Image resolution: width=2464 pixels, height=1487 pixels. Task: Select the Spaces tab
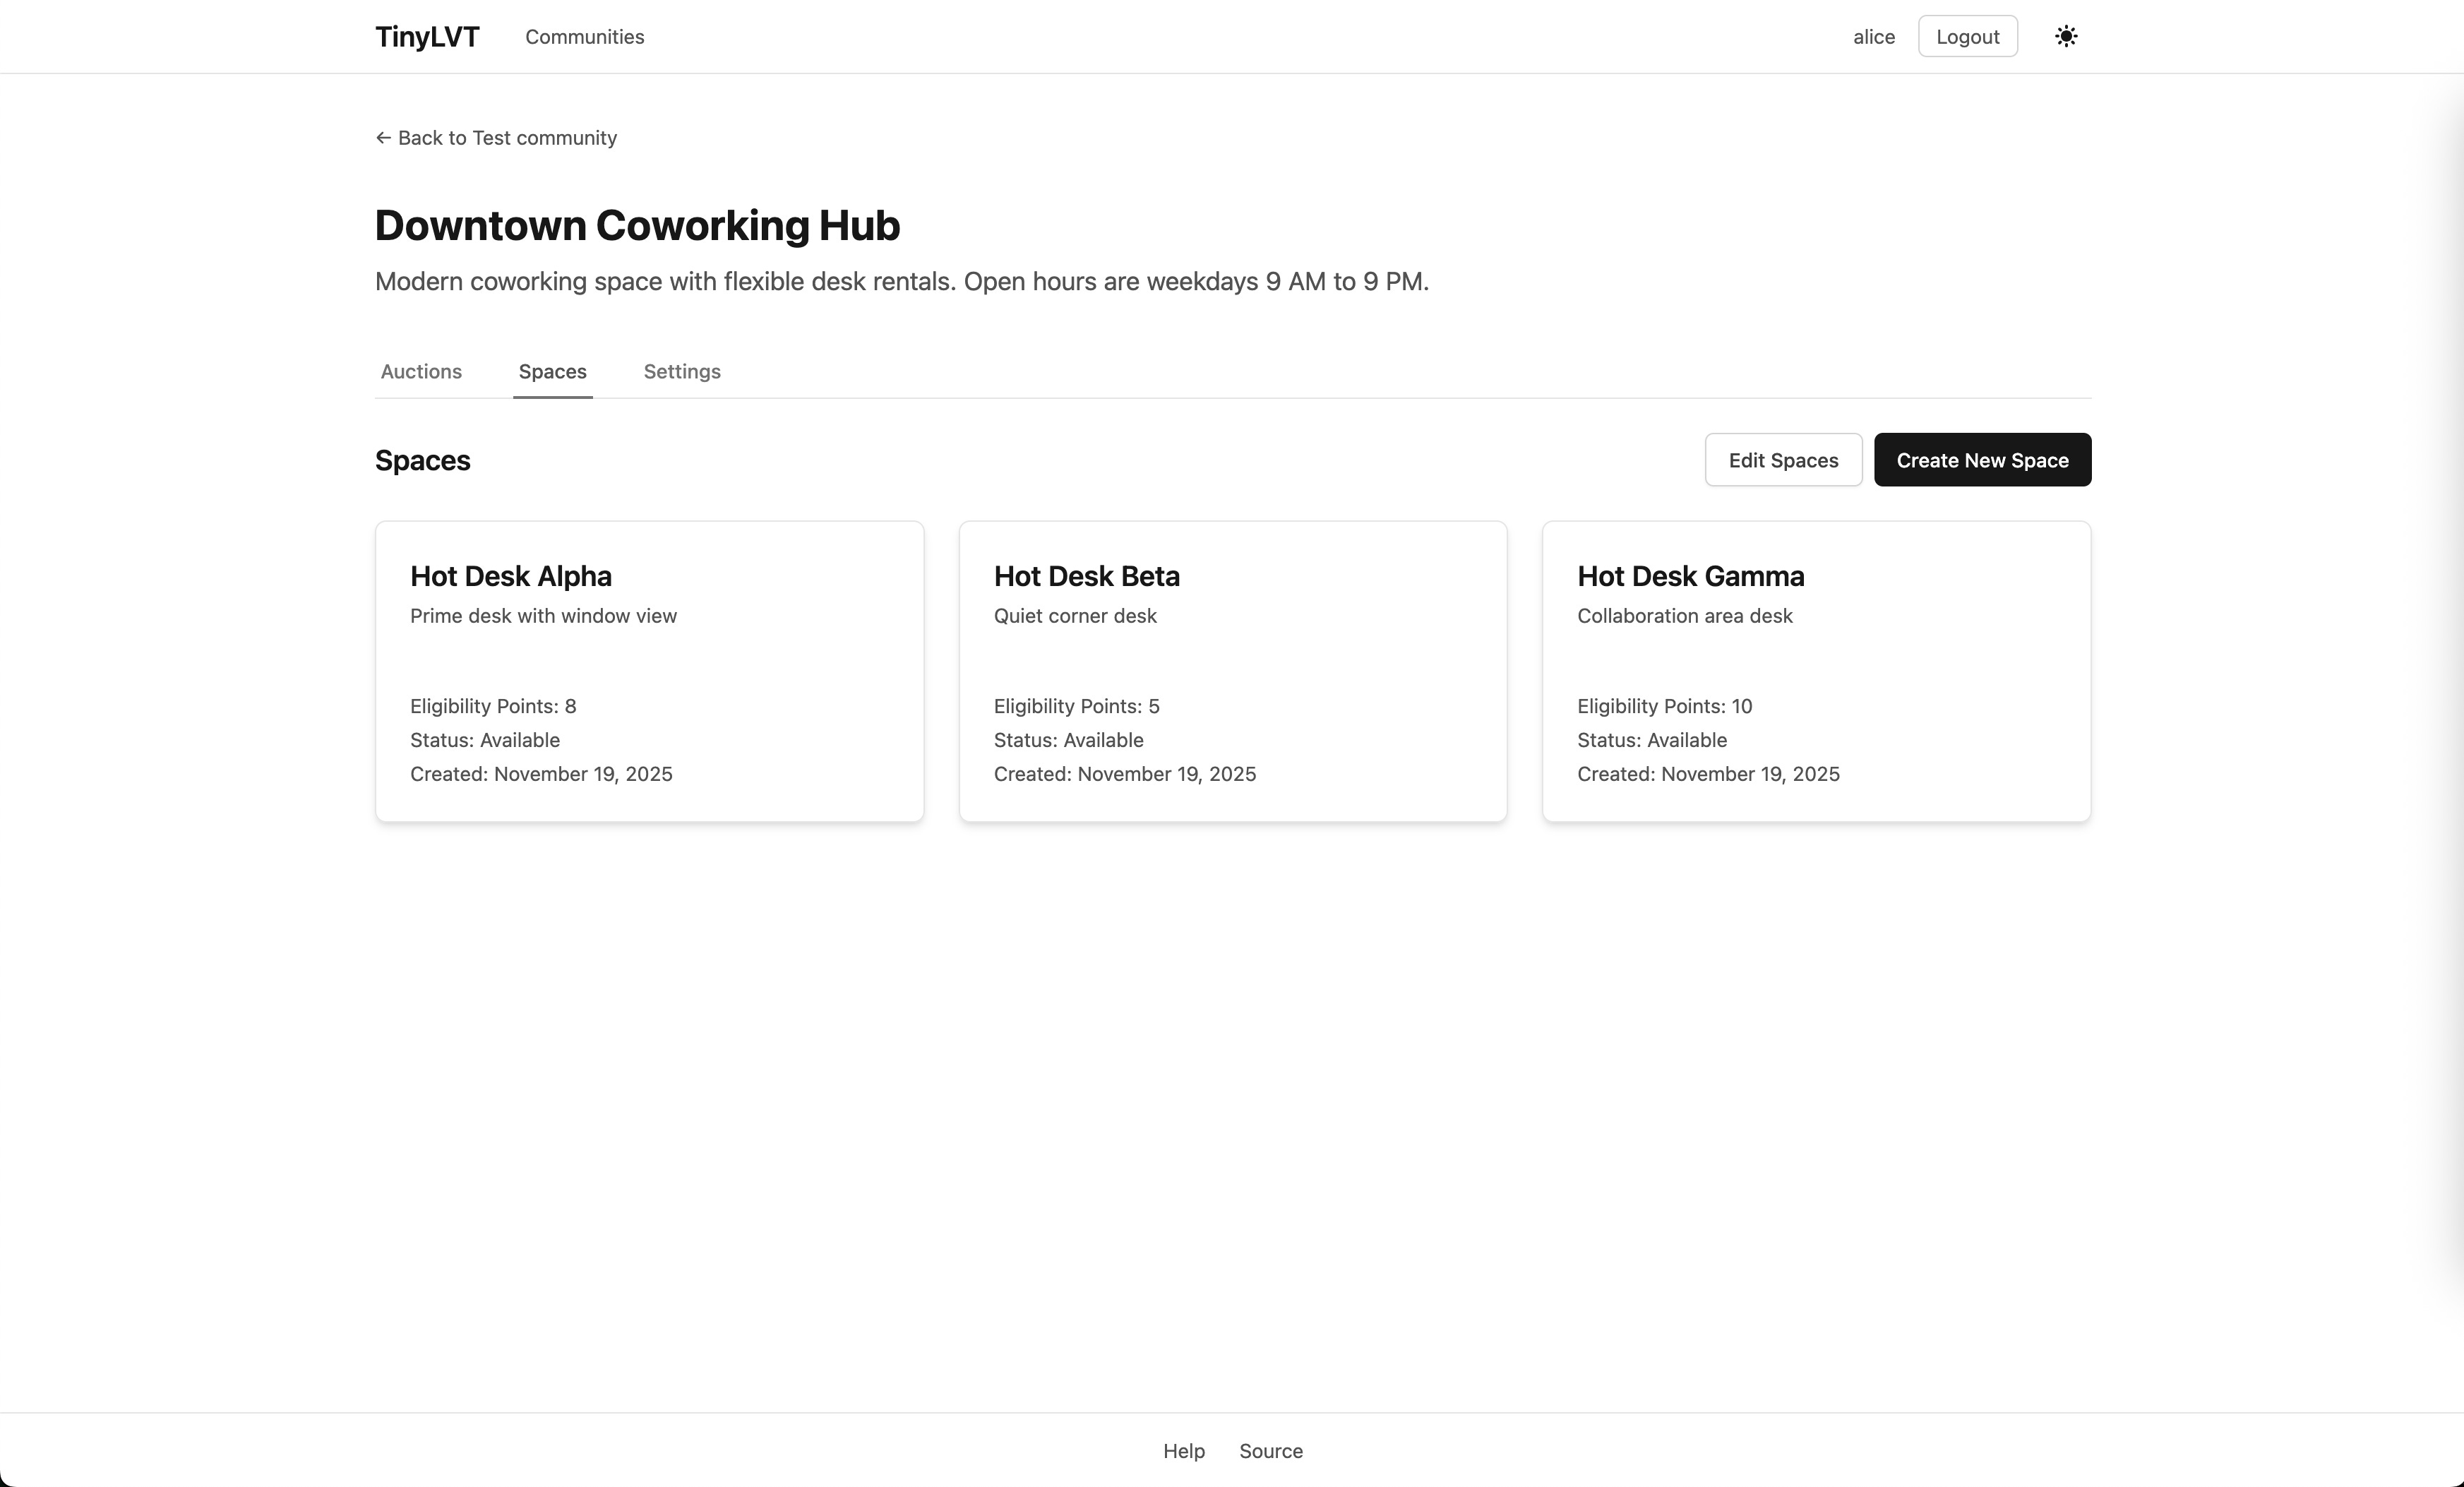pos(552,371)
